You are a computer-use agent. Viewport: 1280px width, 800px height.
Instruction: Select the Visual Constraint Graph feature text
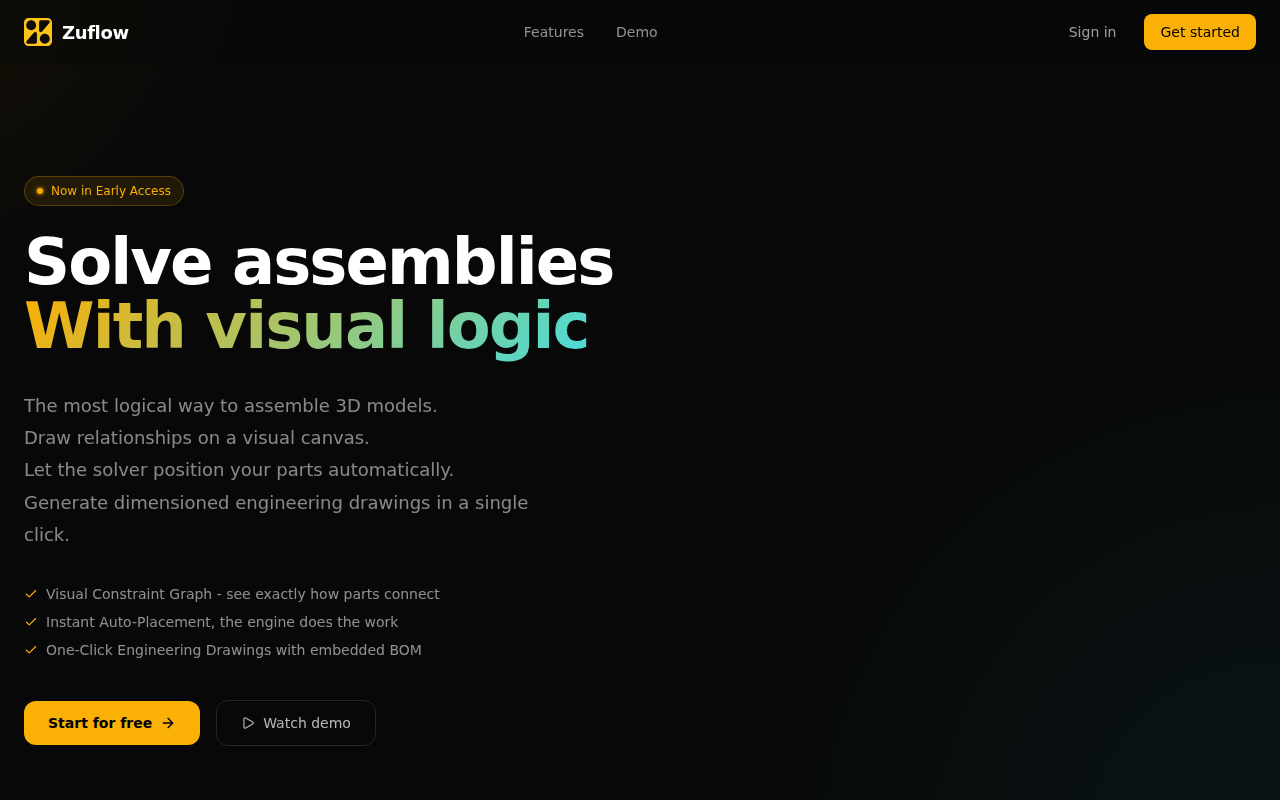pos(243,594)
